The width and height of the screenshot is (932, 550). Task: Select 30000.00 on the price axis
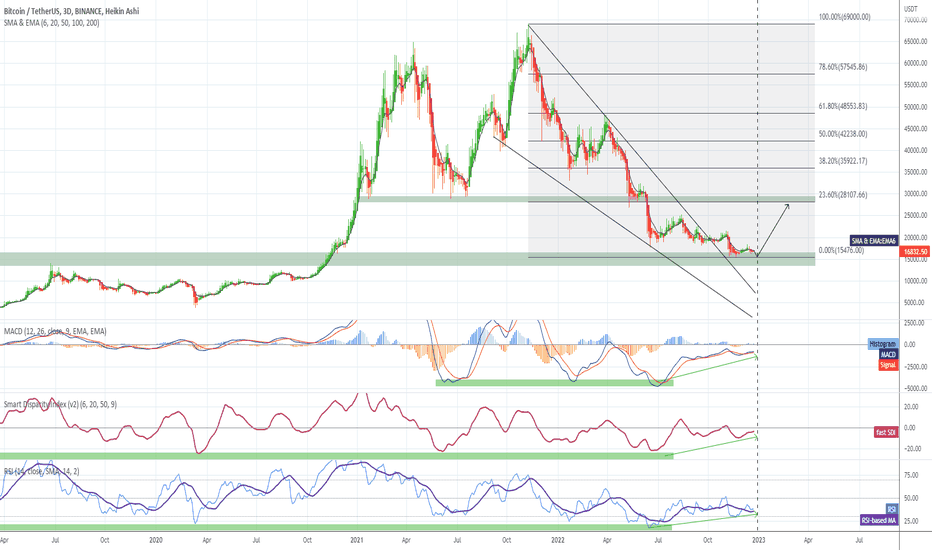915,194
